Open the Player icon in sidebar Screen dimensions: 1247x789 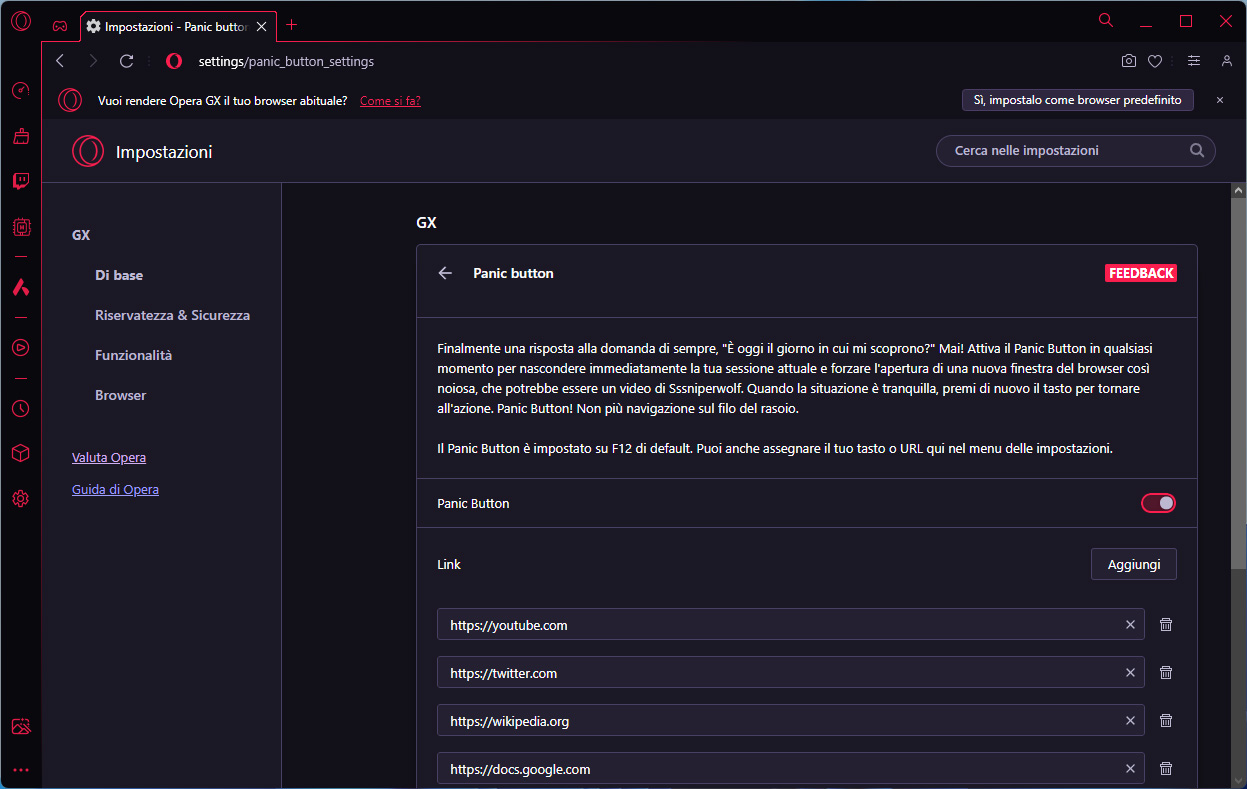(x=21, y=348)
